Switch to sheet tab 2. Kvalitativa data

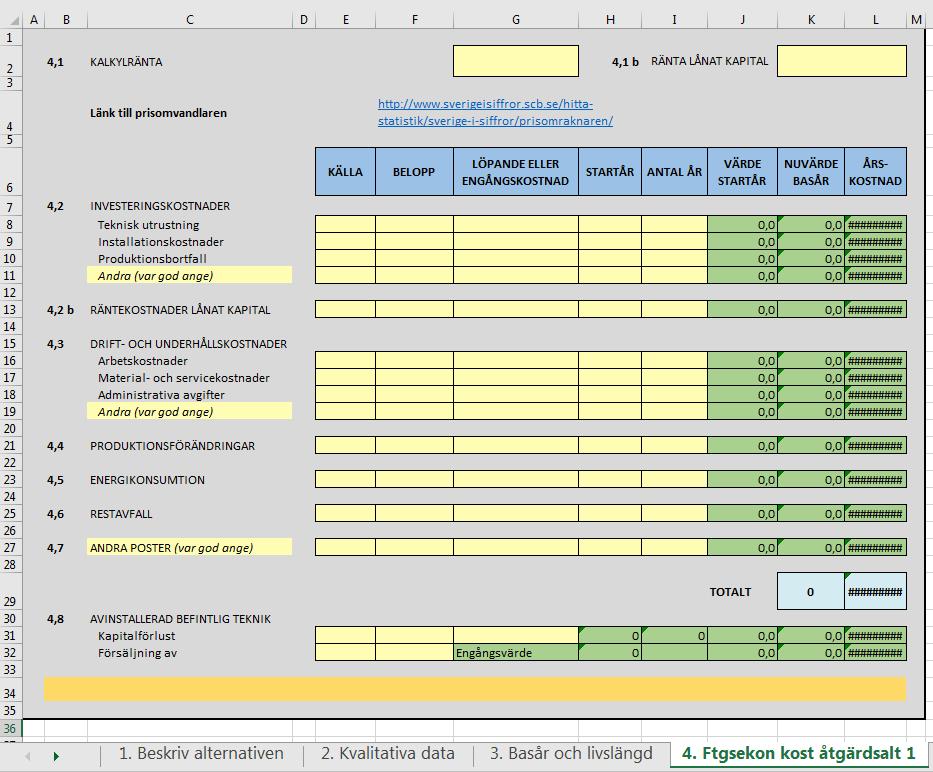pyautogui.click(x=388, y=754)
